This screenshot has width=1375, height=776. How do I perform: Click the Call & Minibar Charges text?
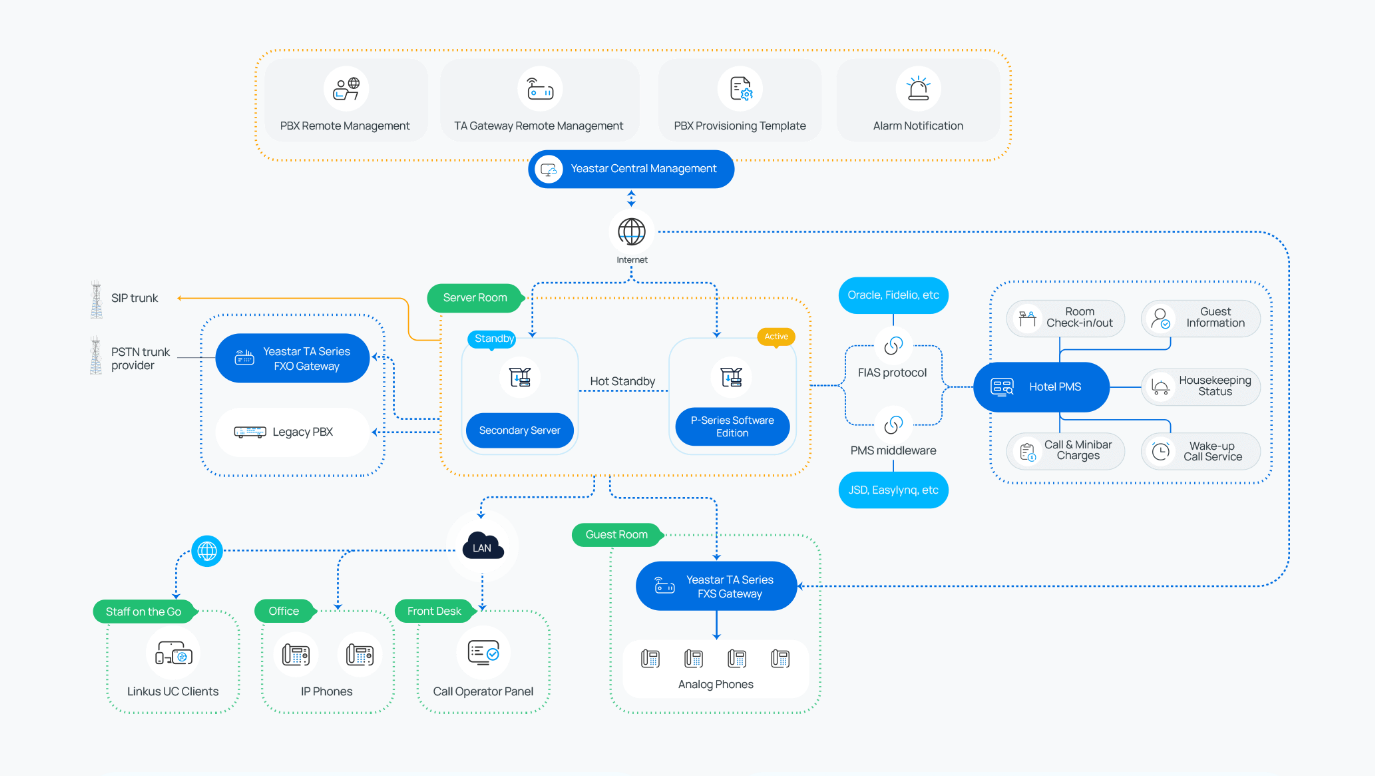(x=1078, y=450)
